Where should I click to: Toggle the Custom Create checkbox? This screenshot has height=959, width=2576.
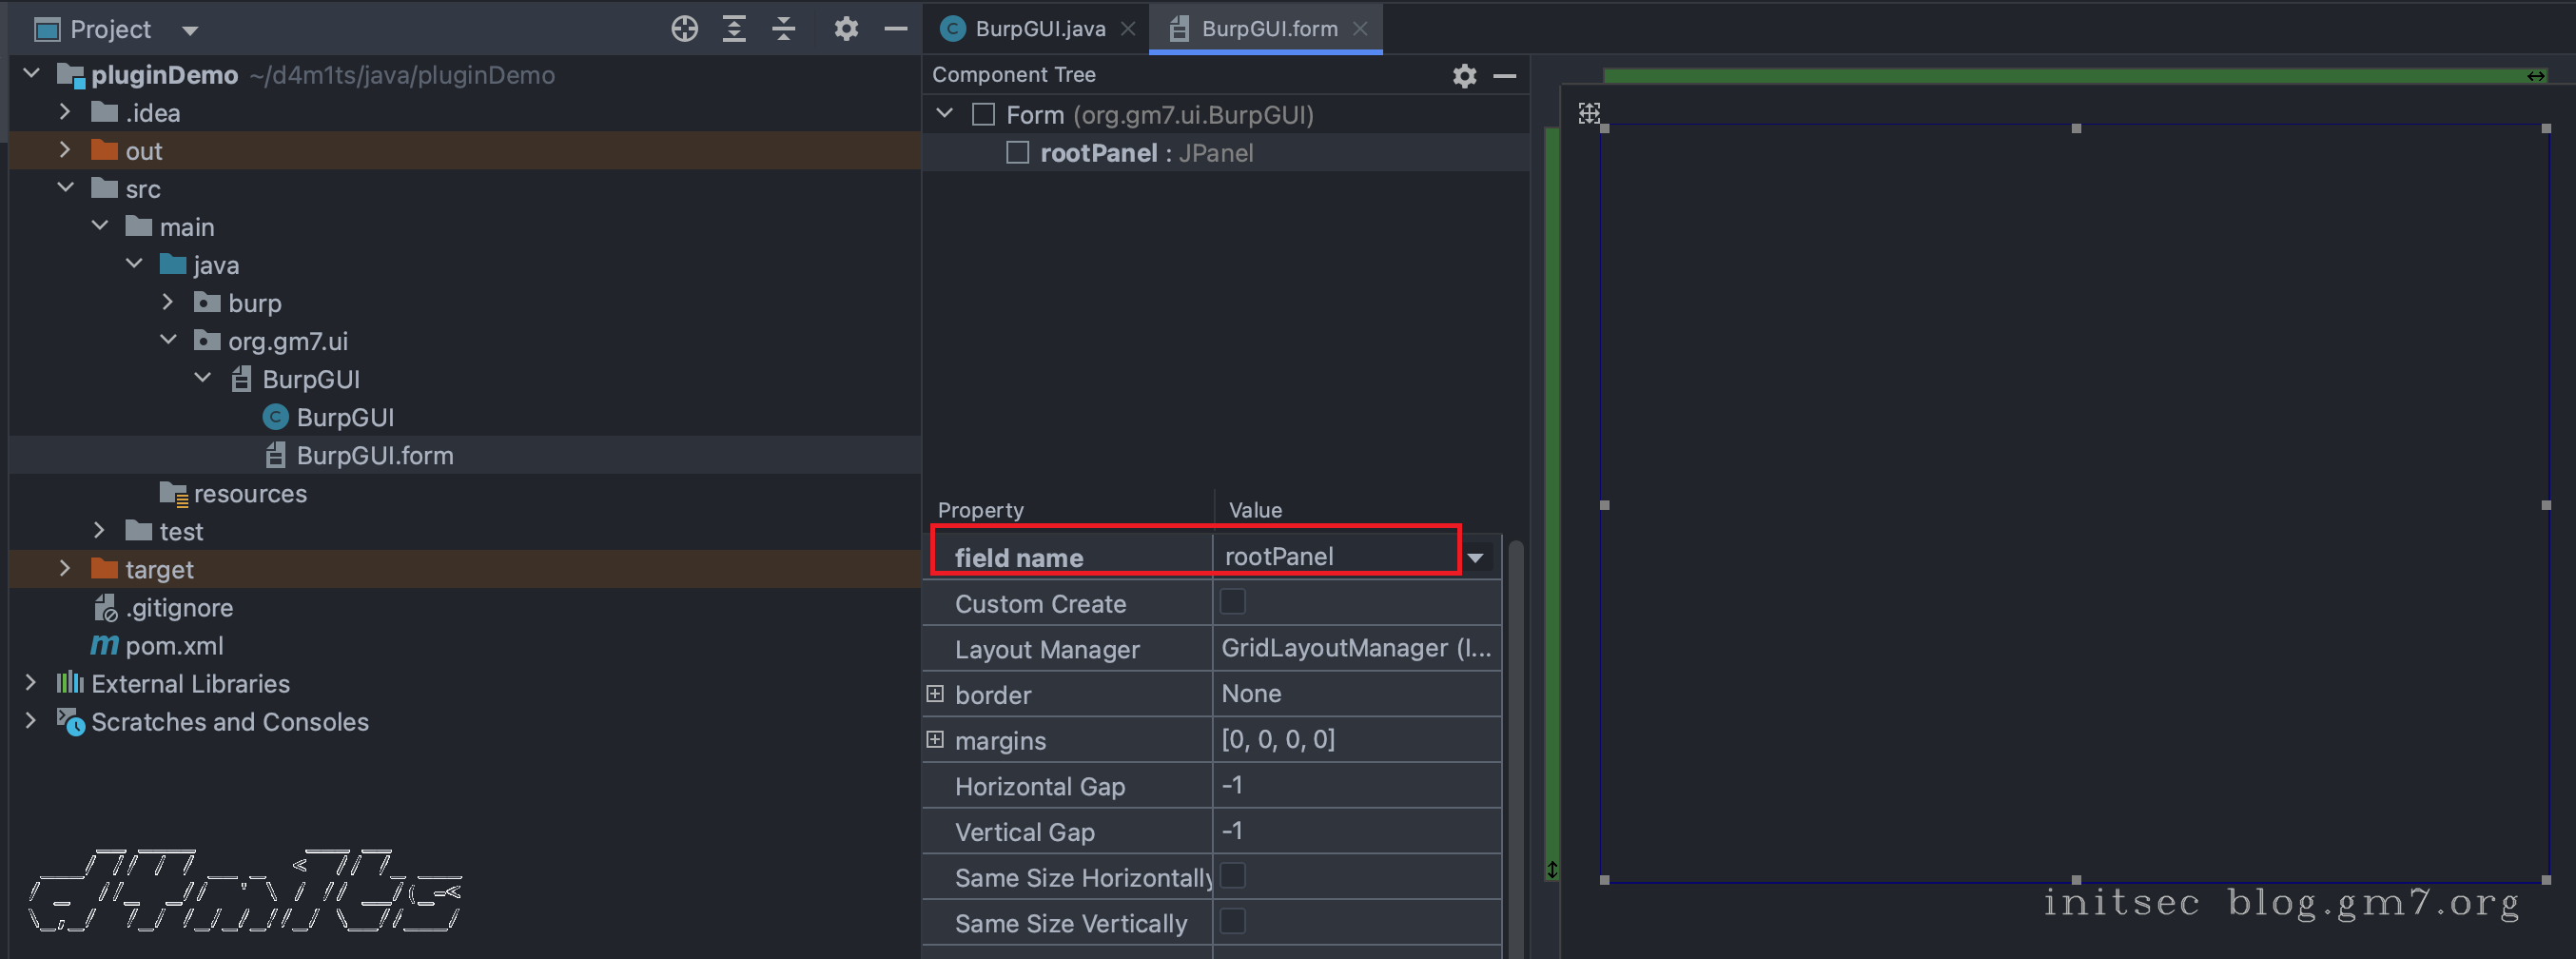tap(1233, 602)
